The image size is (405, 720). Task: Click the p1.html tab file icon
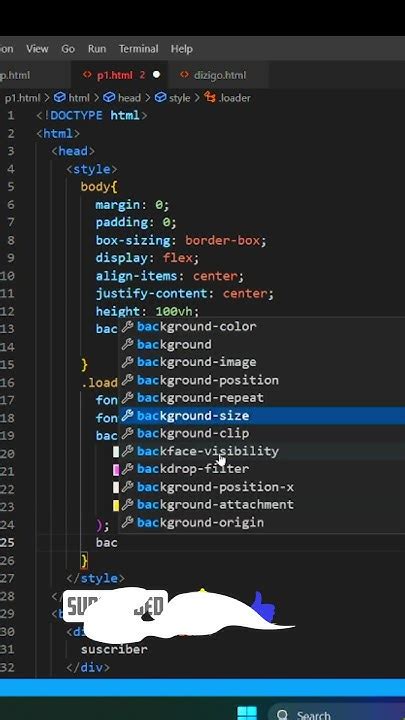(87, 74)
